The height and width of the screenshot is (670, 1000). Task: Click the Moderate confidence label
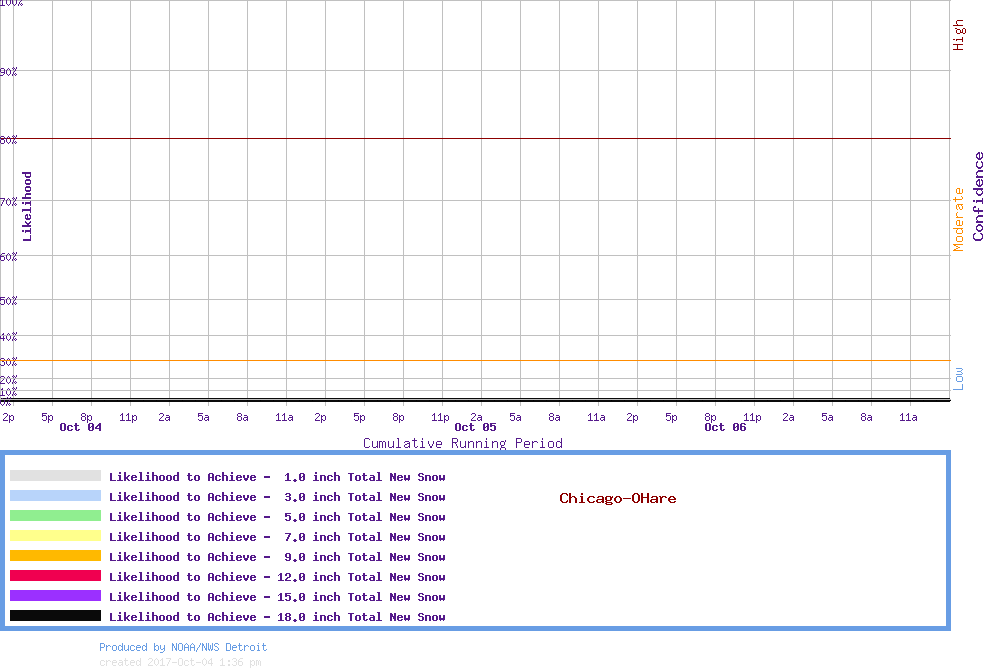[x=959, y=219]
